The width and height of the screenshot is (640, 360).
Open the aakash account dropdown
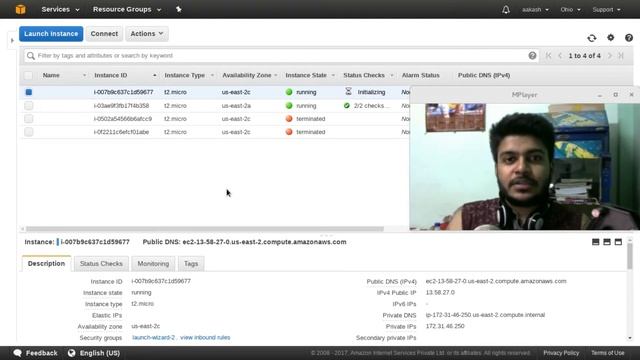point(535,9)
